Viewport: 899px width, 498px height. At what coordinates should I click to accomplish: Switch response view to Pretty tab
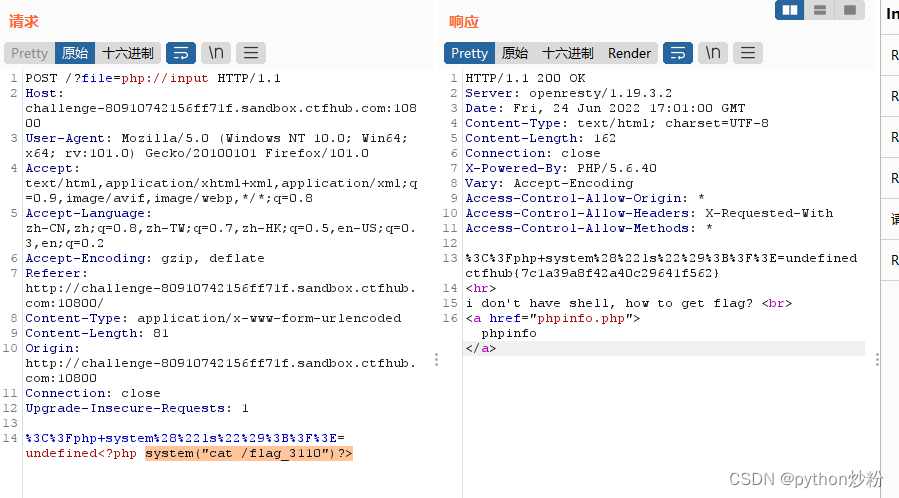(469, 53)
